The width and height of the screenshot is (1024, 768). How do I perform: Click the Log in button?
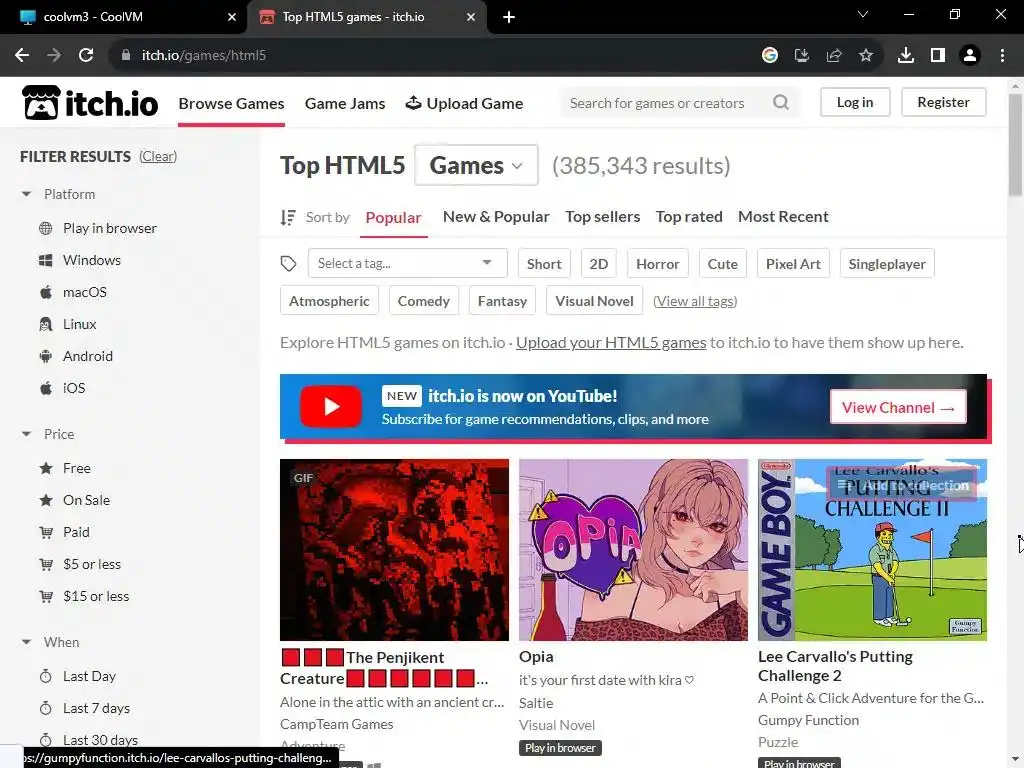(855, 103)
